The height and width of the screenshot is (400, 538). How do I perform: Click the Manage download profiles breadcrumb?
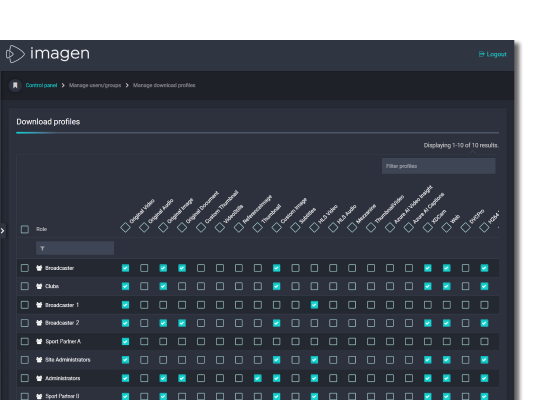coord(164,85)
